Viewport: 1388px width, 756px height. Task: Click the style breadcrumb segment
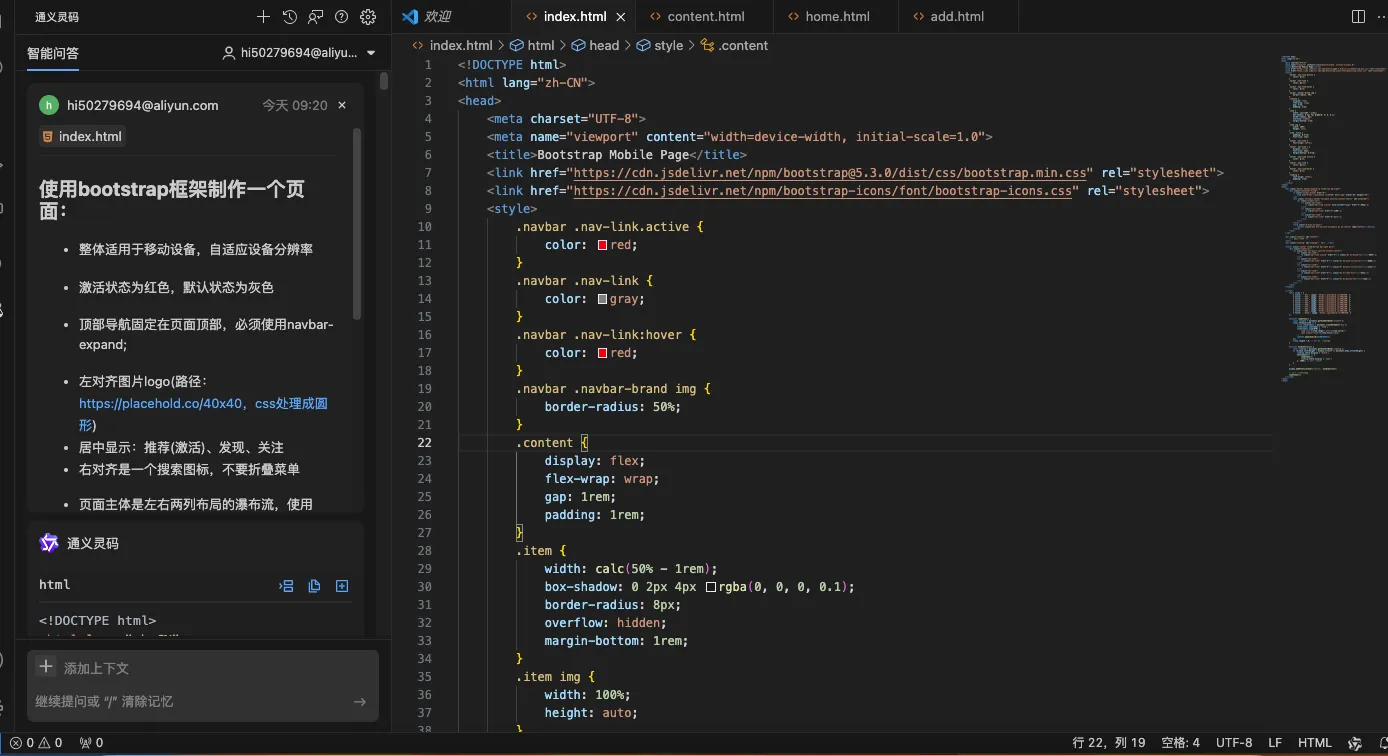(660, 45)
